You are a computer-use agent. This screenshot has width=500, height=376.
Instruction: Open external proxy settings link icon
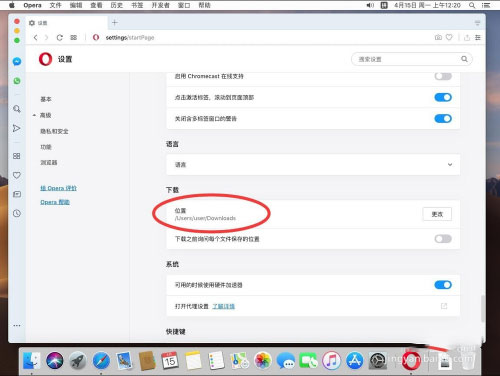444,306
